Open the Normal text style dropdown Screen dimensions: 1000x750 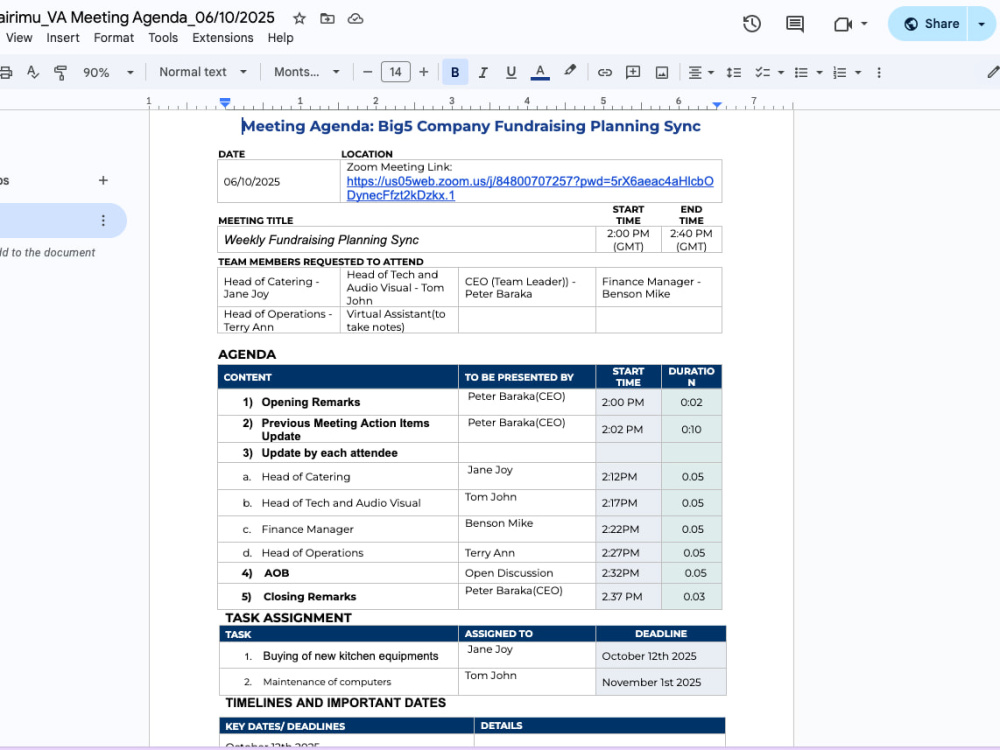(x=202, y=72)
